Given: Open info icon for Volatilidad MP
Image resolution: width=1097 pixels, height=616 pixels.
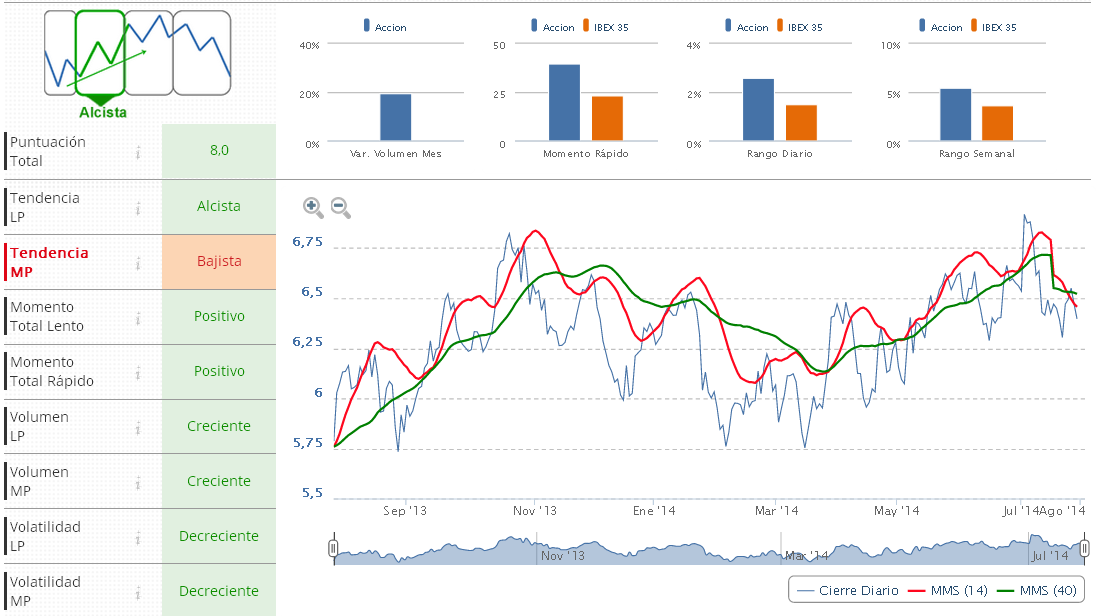Looking at the screenshot, I should (138, 592).
